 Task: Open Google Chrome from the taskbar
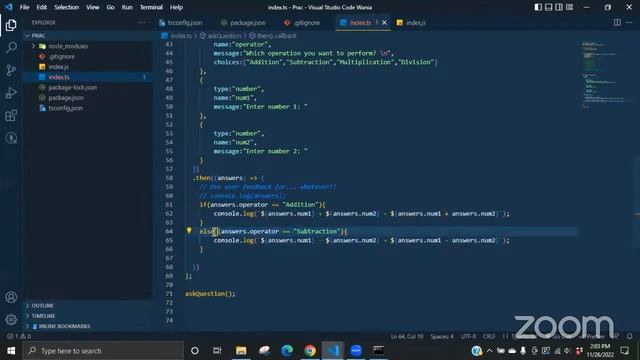click(310, 351)
